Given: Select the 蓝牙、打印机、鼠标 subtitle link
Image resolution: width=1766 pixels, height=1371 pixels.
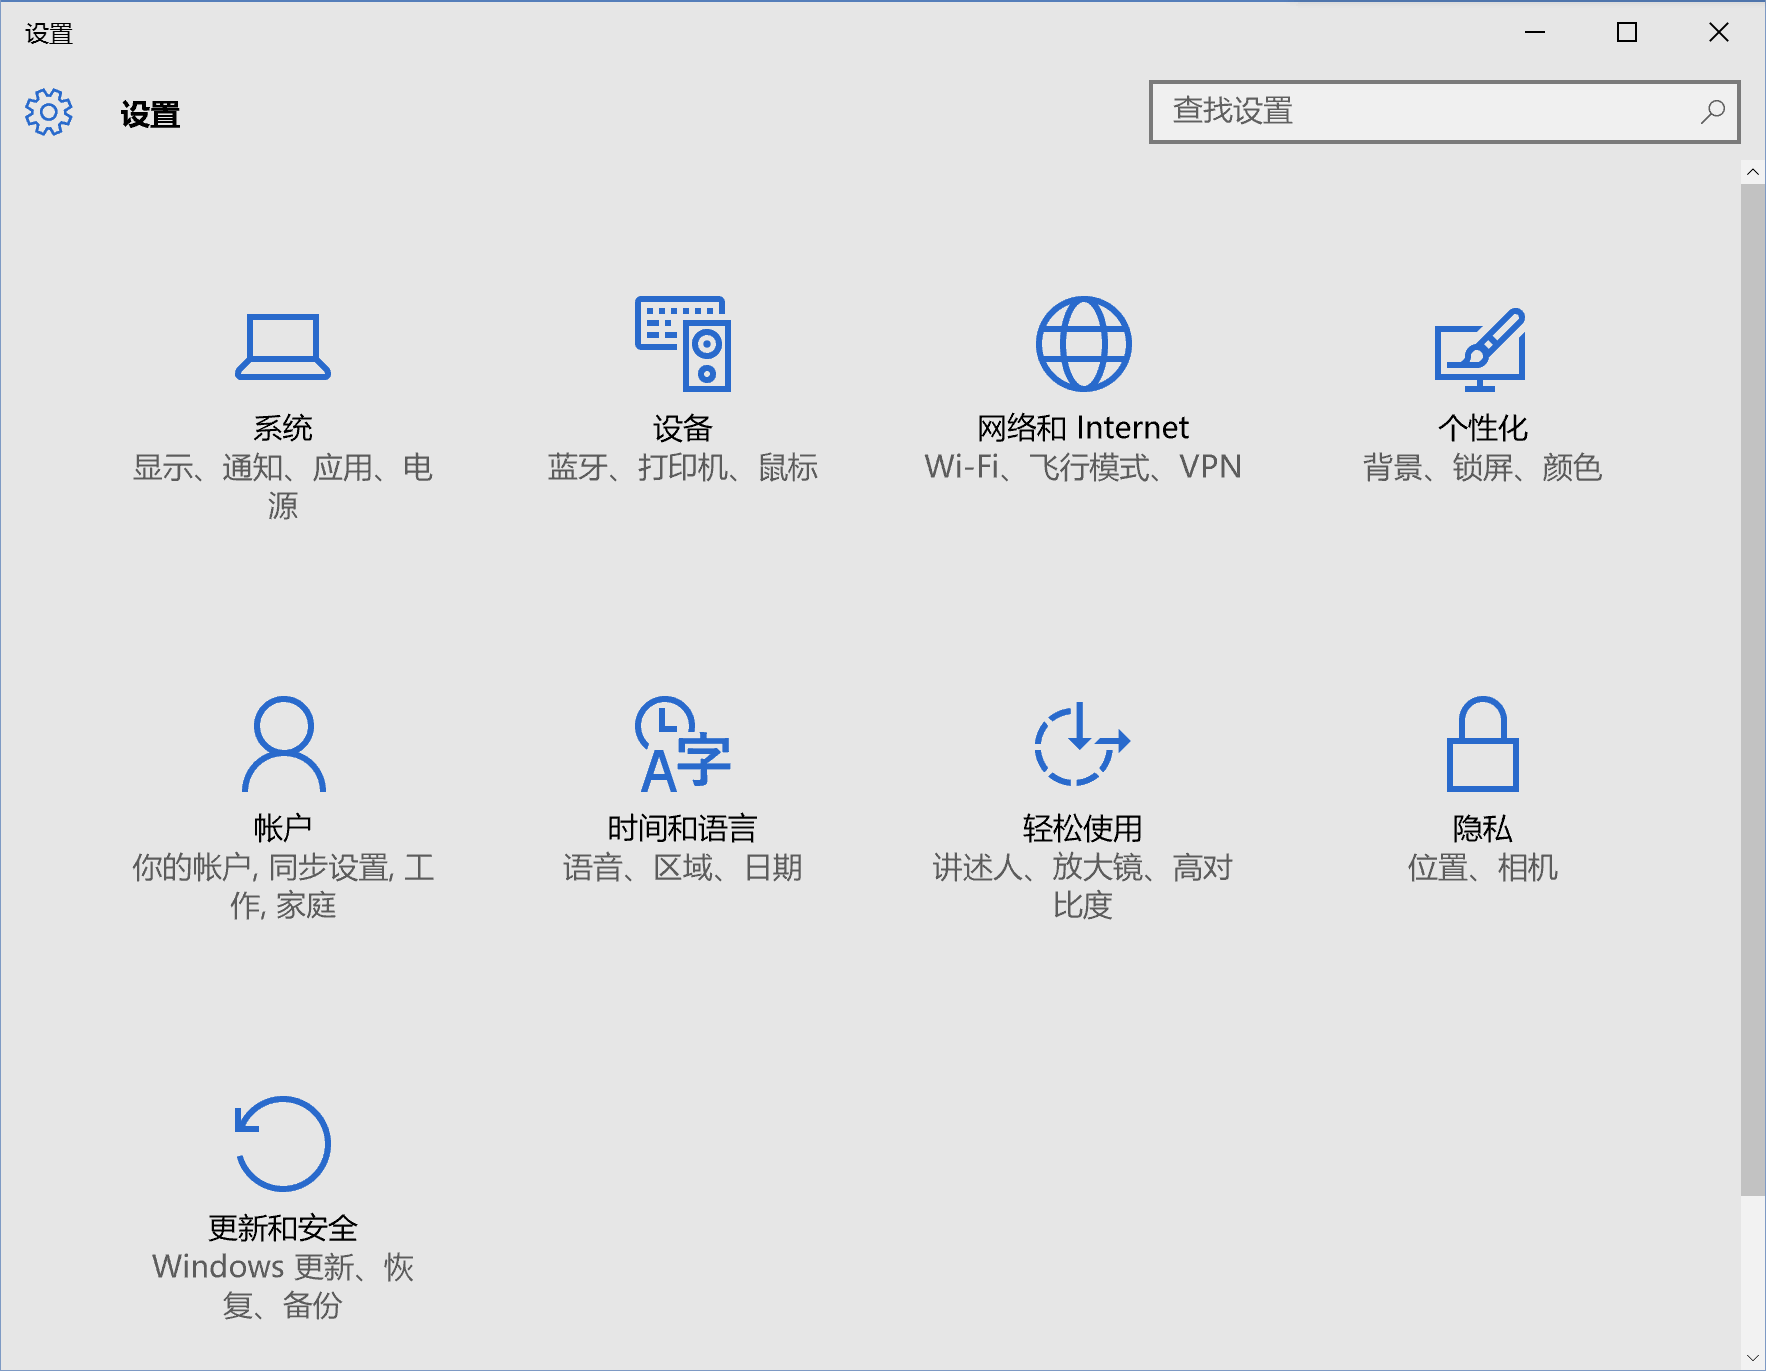Looking at the screenshot, I should click(684, 467).
